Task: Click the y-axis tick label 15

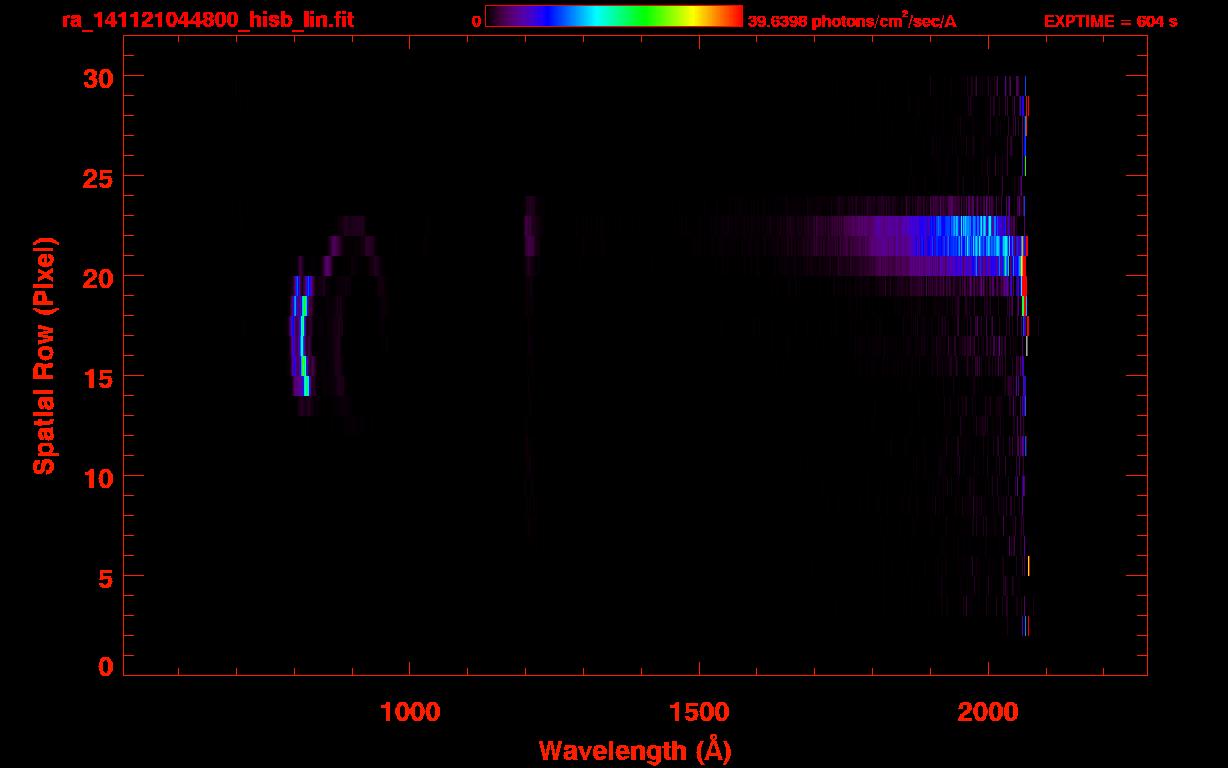Action: pyautogui.click(x=98, y=377)
